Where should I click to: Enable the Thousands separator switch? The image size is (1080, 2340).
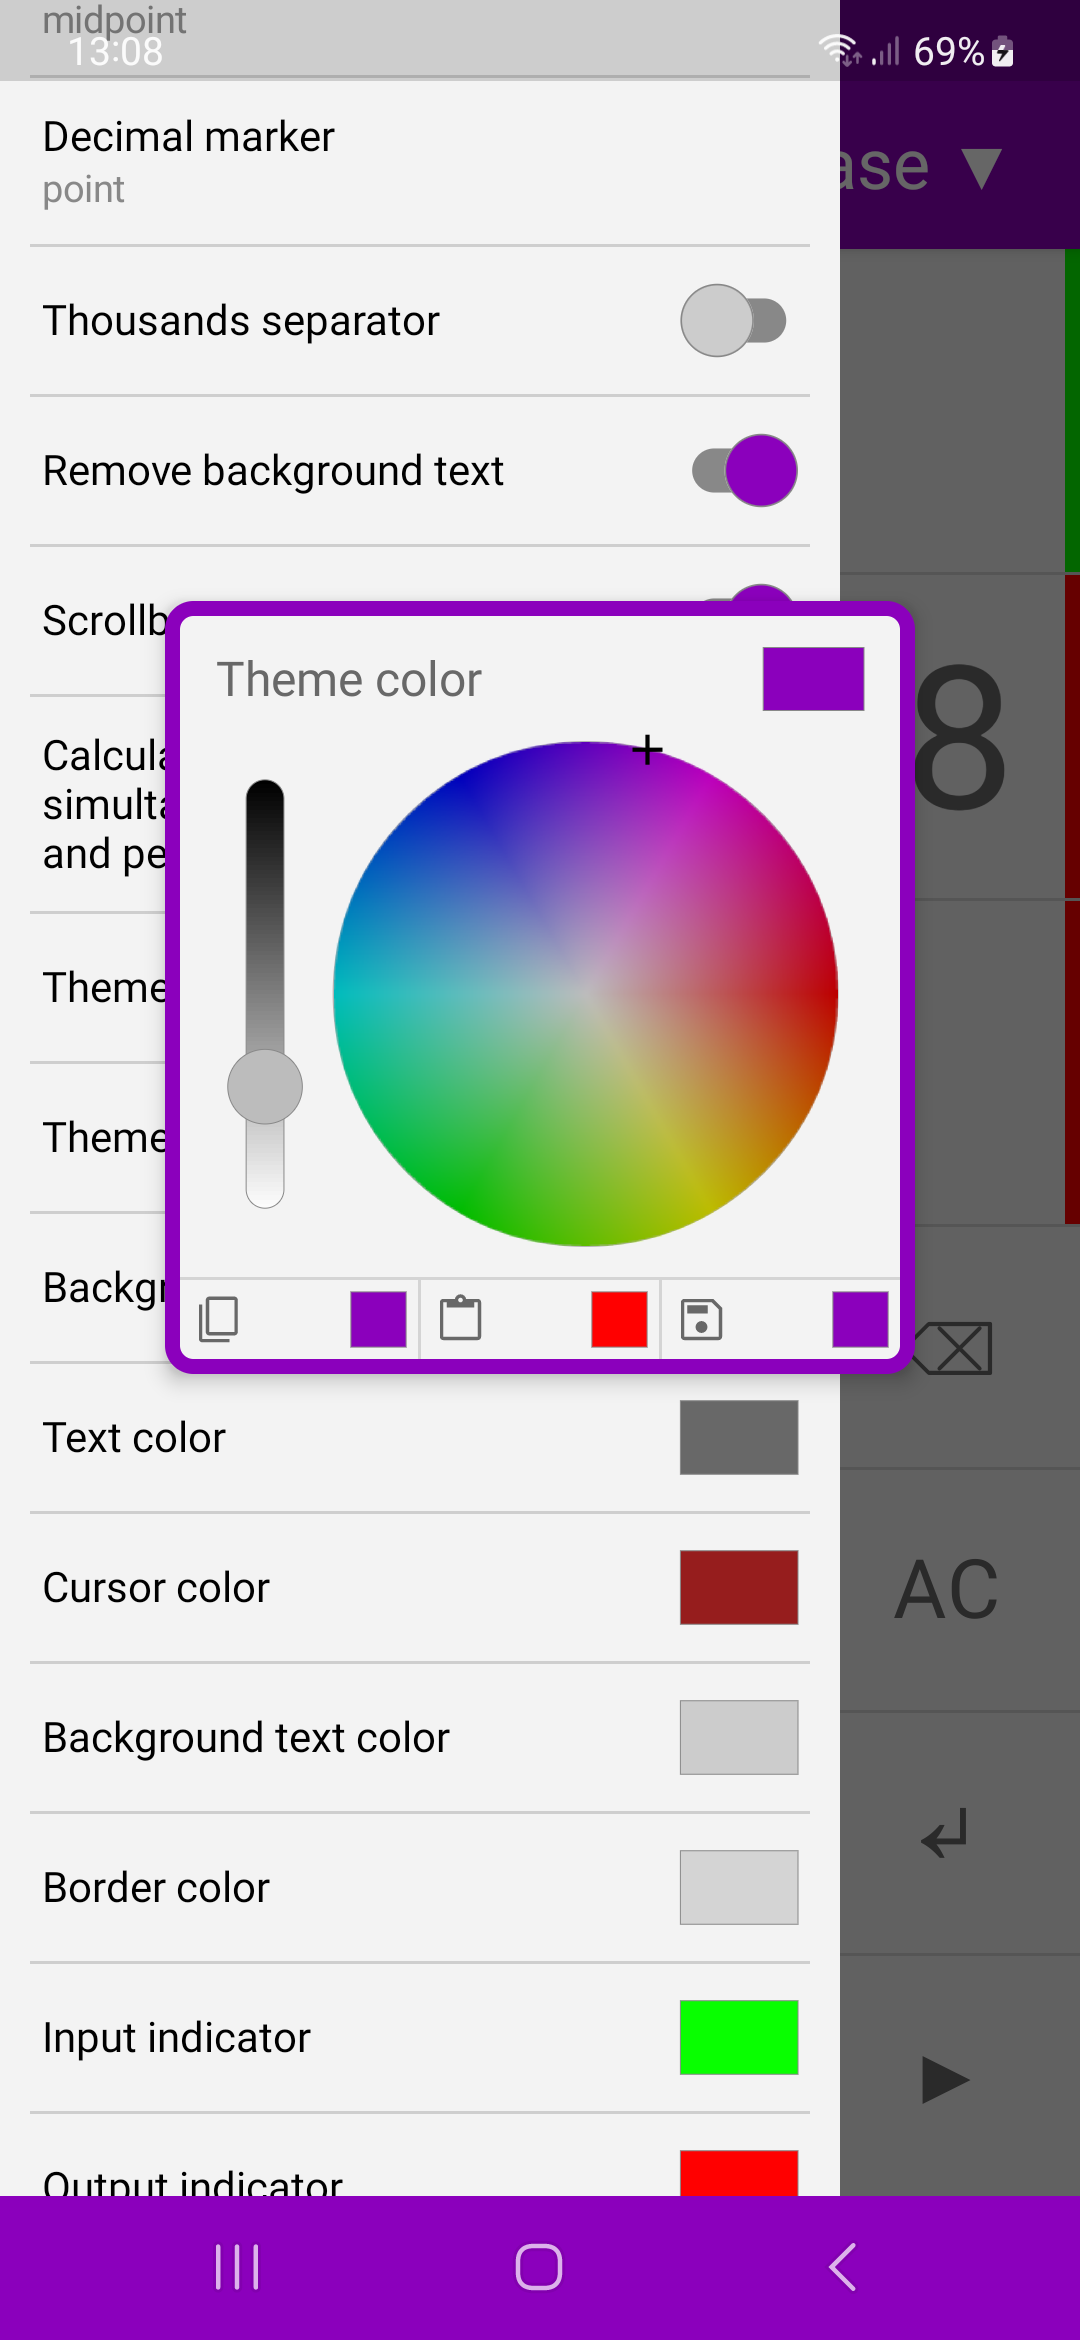click(x=734, y=321)
